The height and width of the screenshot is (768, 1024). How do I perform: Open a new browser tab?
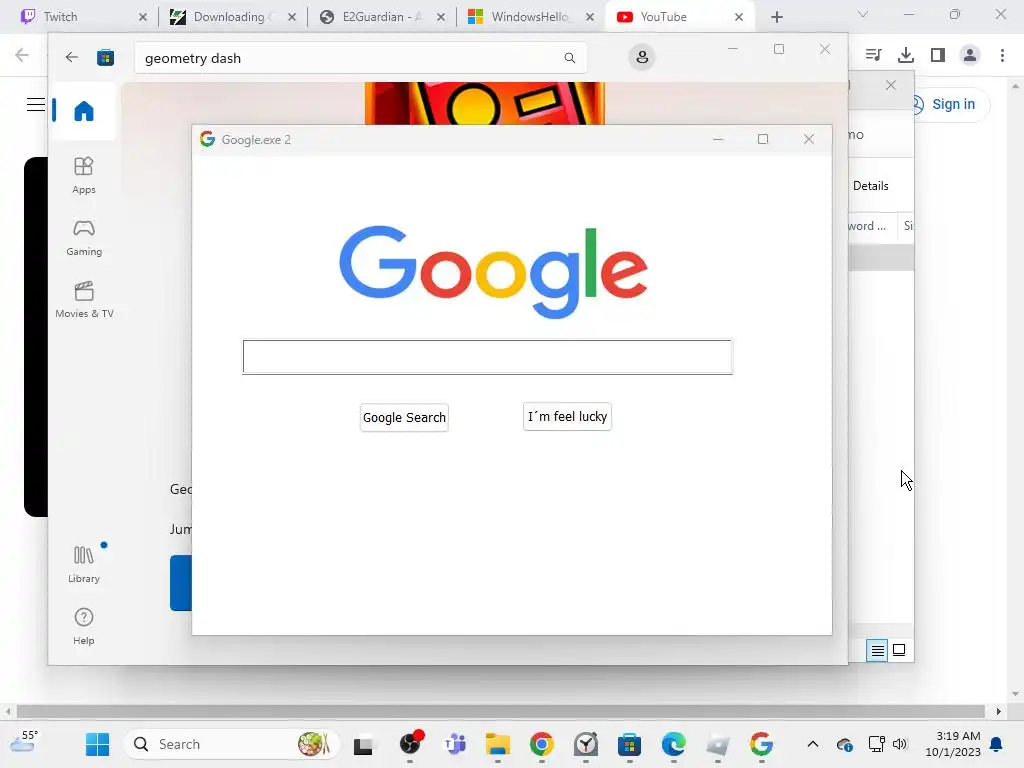776,17
